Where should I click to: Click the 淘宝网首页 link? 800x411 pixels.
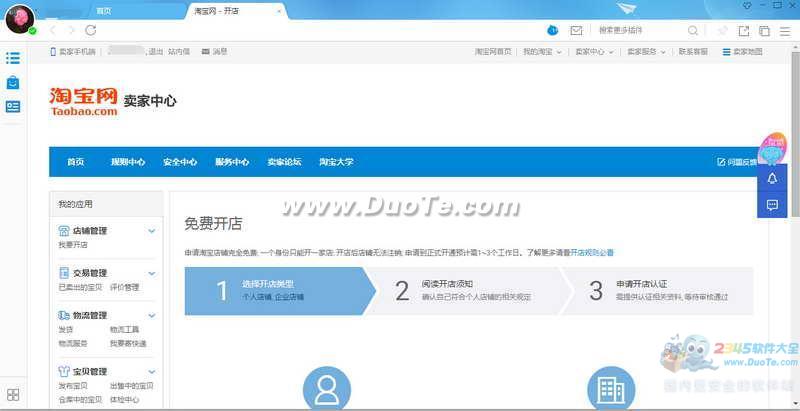493,52
